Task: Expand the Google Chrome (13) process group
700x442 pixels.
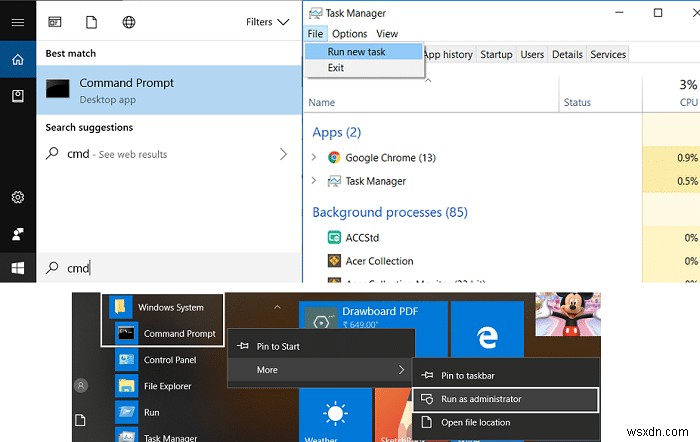Action: [314, 157]
